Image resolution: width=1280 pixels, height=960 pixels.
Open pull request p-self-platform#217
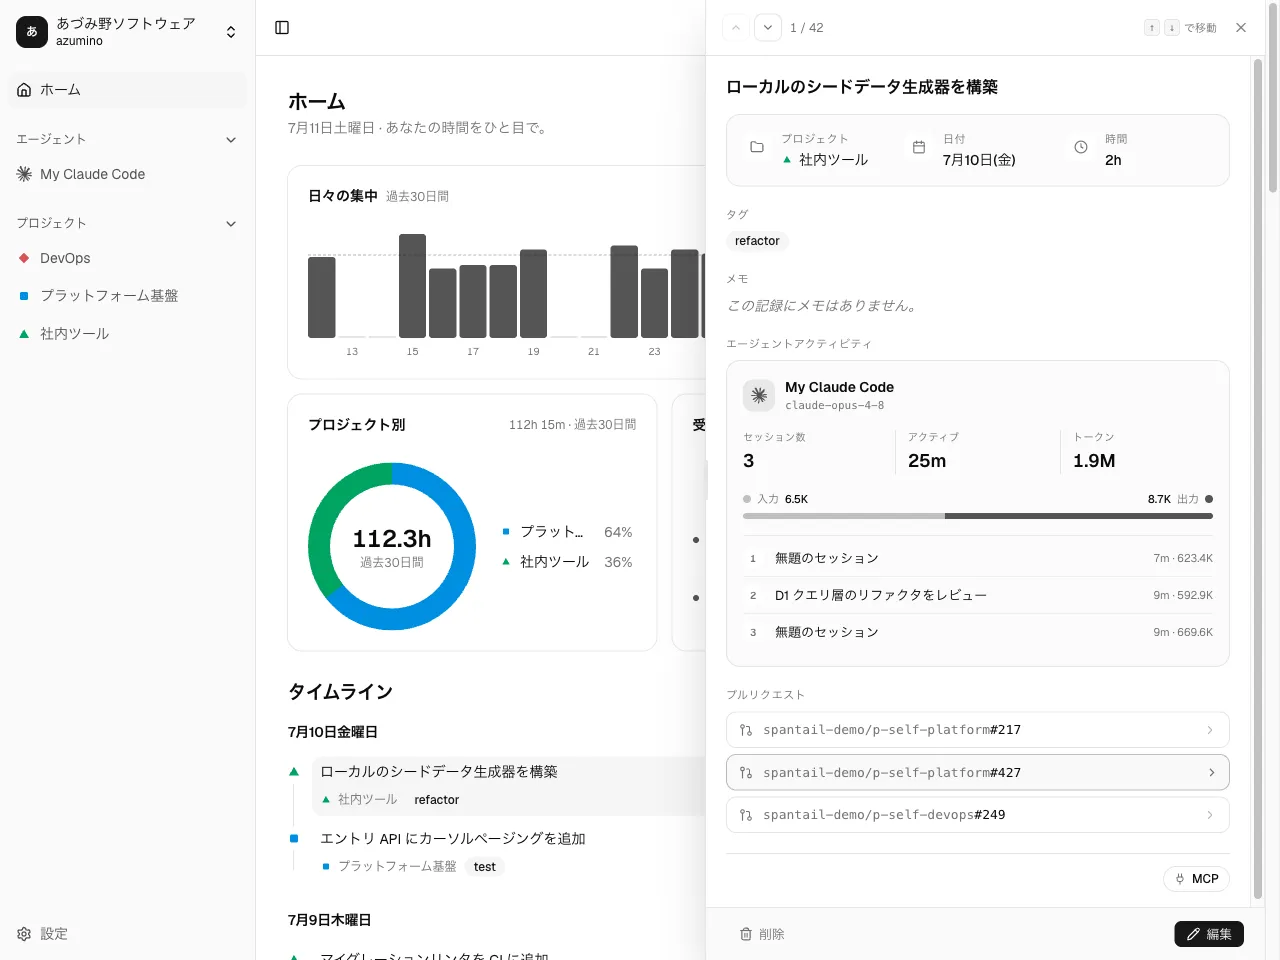[978, 730]
